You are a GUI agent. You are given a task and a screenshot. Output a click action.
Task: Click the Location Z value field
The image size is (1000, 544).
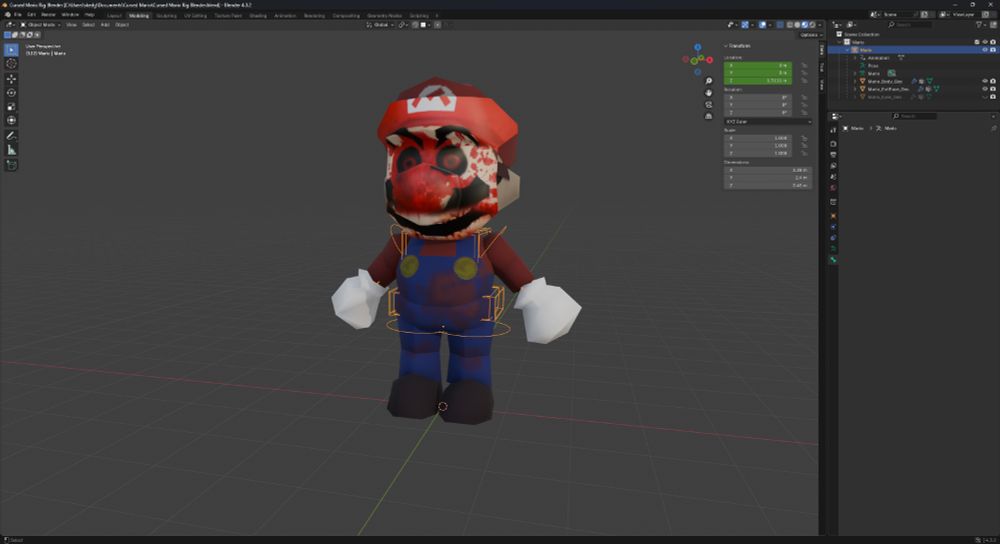point(757,80)
